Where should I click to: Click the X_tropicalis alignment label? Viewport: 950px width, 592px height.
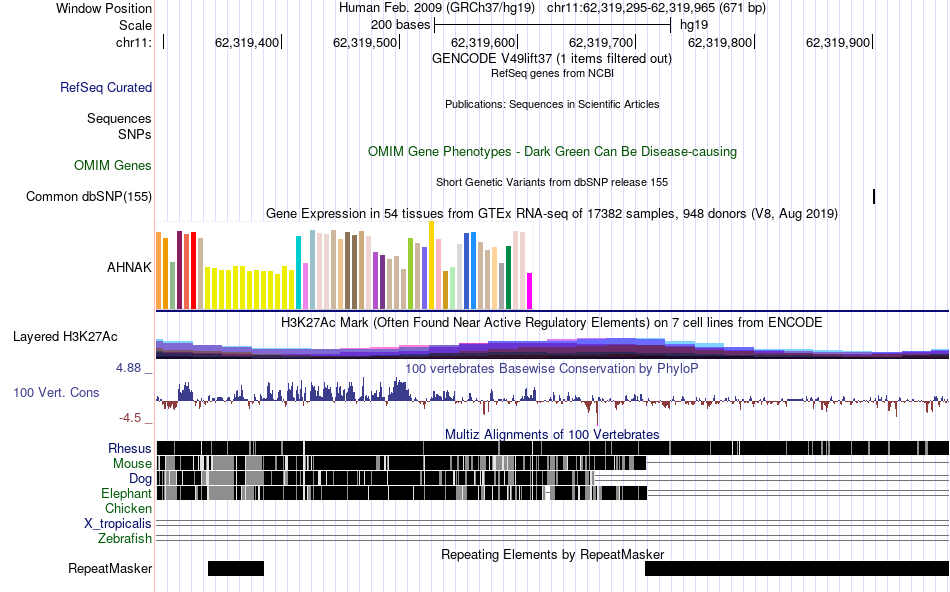coord(118,524)
